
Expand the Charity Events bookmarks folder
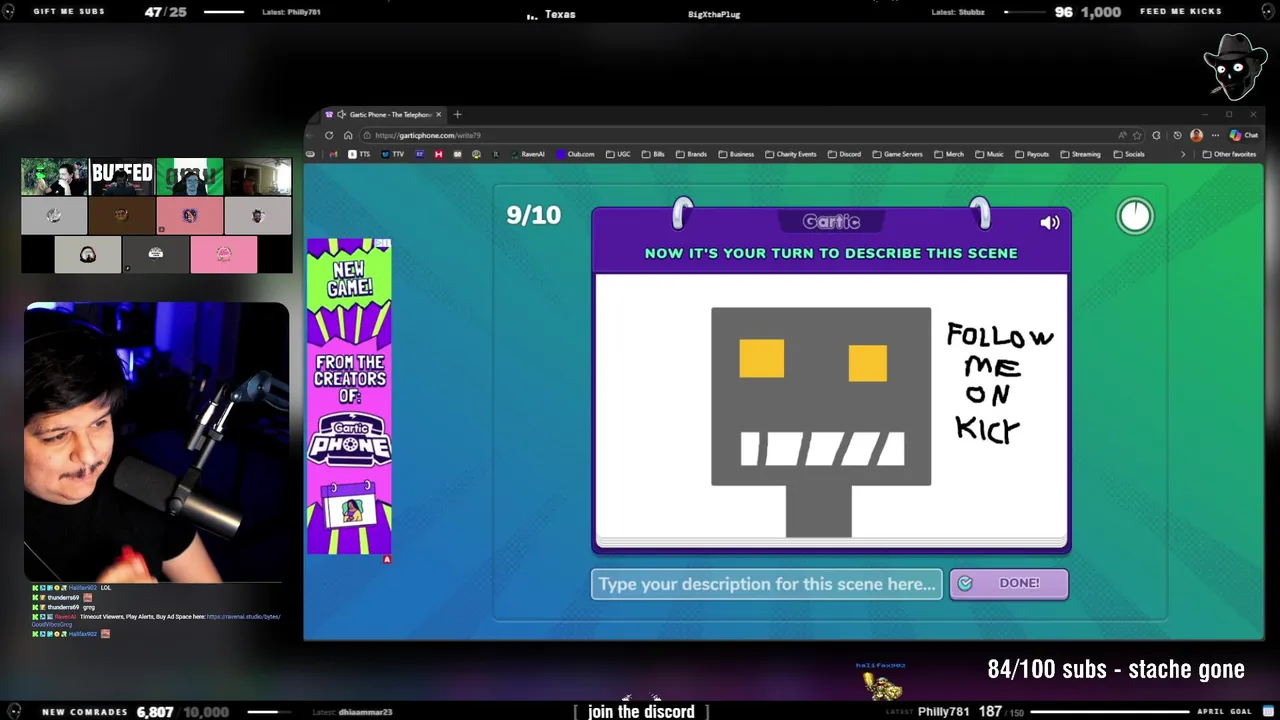(790, 154)
